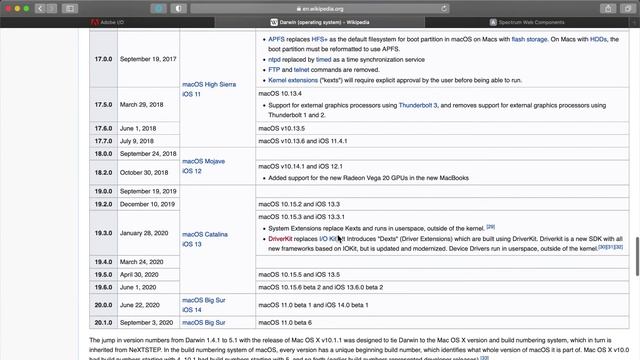This screenshot has width=640, height=360.
Task: Click the half-shaded shield extension icon
Action: click(x=178, y=8)
